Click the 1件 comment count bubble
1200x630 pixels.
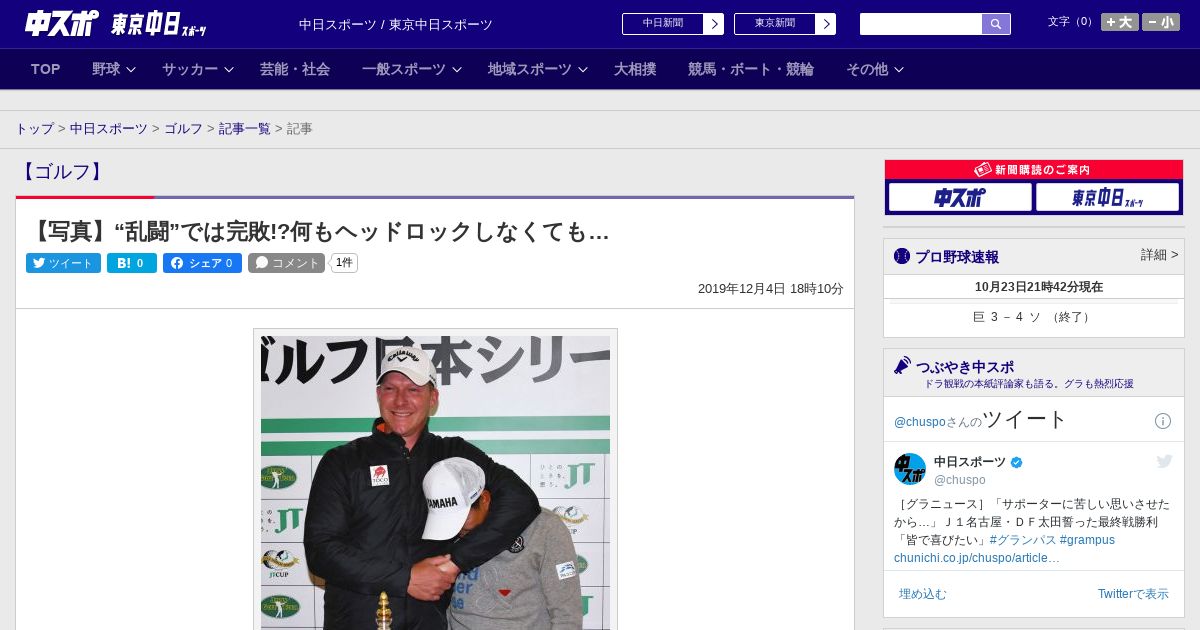coord(344,263)
